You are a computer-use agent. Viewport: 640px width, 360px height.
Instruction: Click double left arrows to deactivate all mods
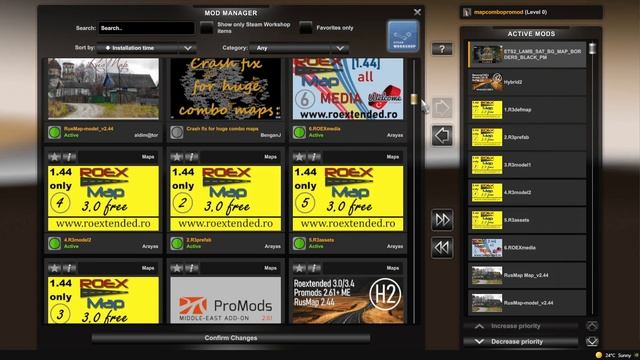[442, 247]
